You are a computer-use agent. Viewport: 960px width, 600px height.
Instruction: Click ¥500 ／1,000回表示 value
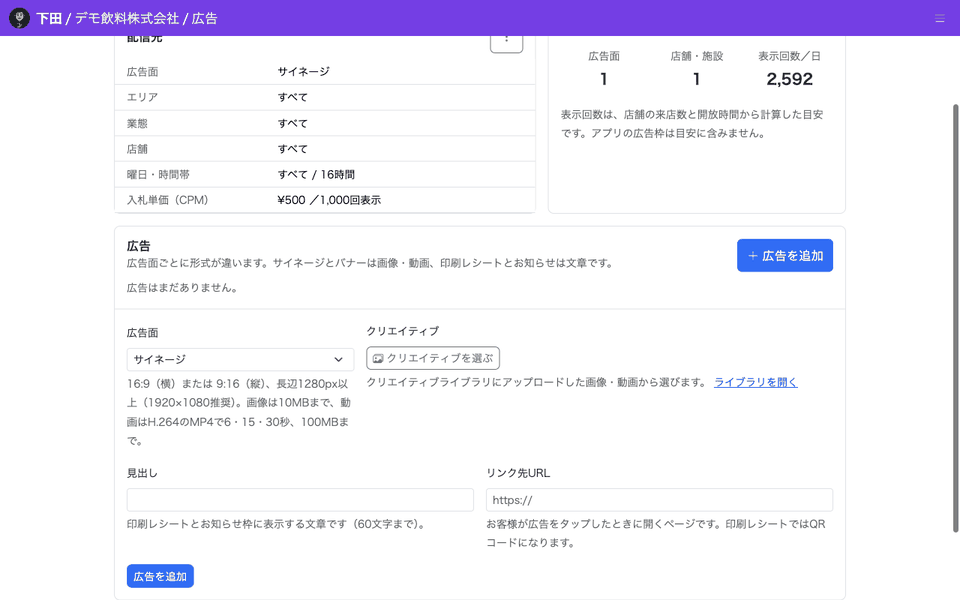coord(329,200)
